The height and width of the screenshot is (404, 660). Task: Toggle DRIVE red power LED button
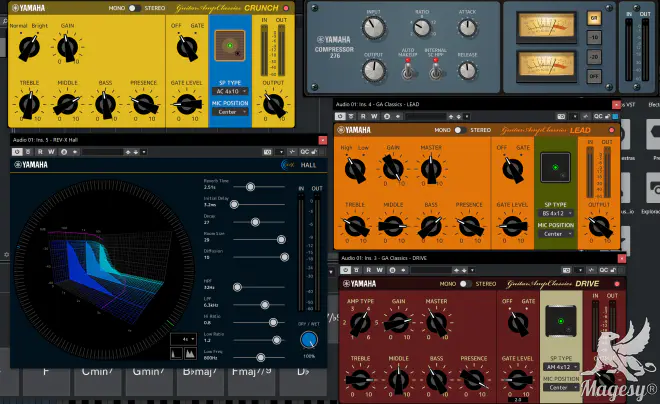pos(617,284)
